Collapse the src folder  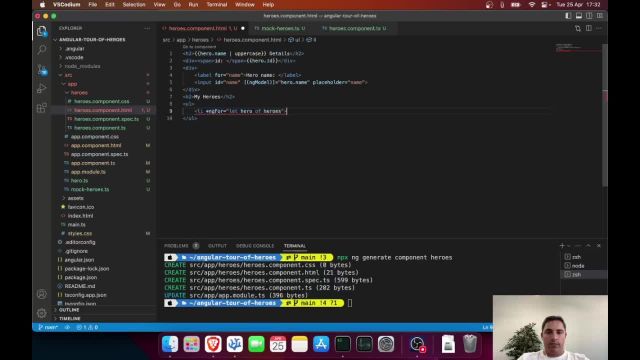pyautogui.click(x=68, y=75)
